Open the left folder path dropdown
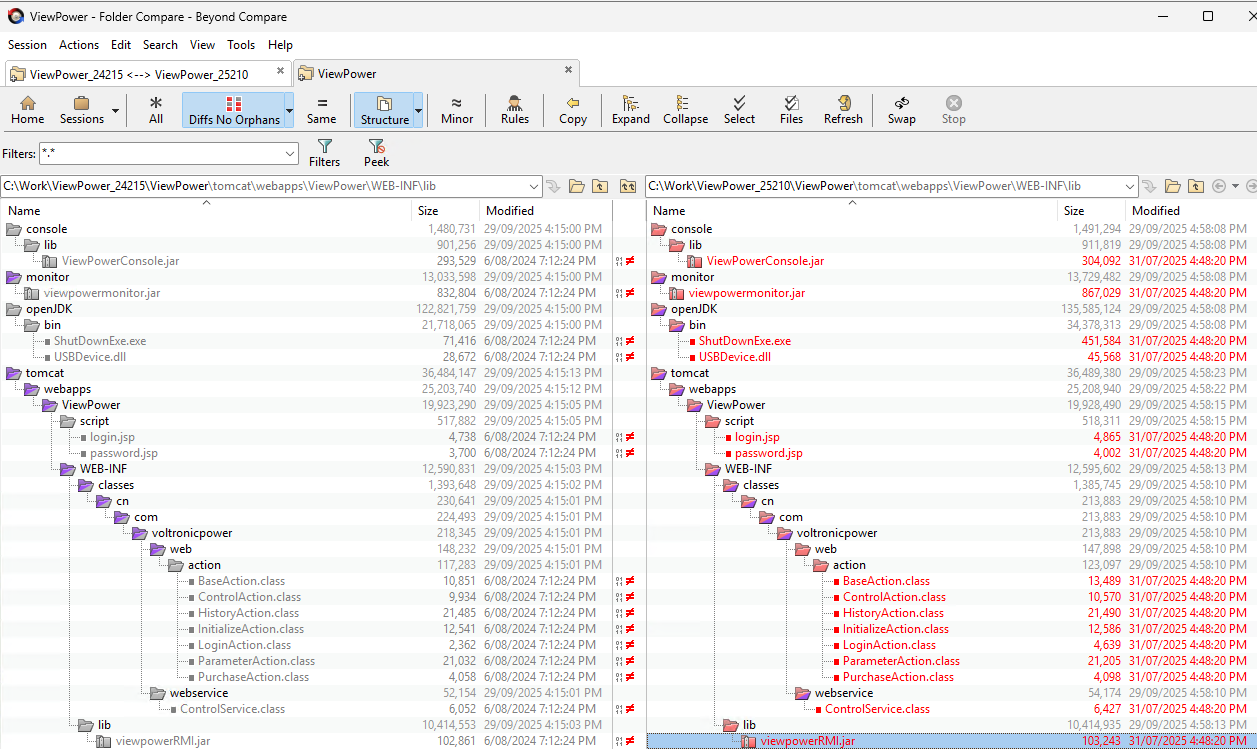This screenshot has width=1257, height=749. [533, 186]
